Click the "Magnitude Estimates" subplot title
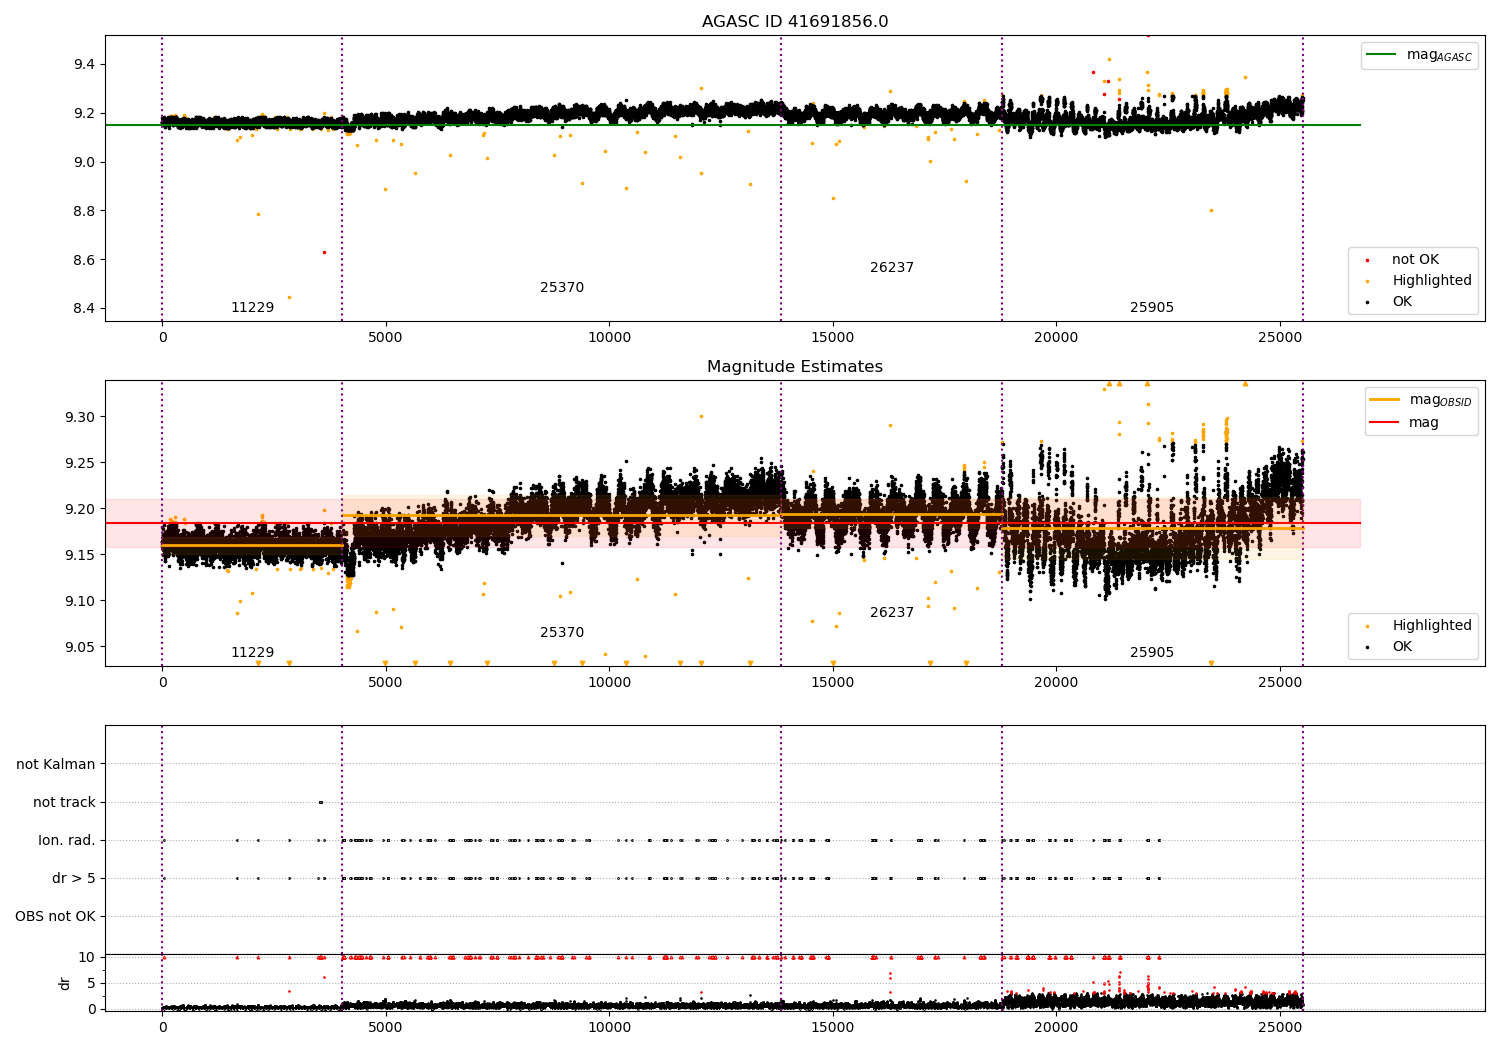 pyautogui.click(x=795, y=366)
